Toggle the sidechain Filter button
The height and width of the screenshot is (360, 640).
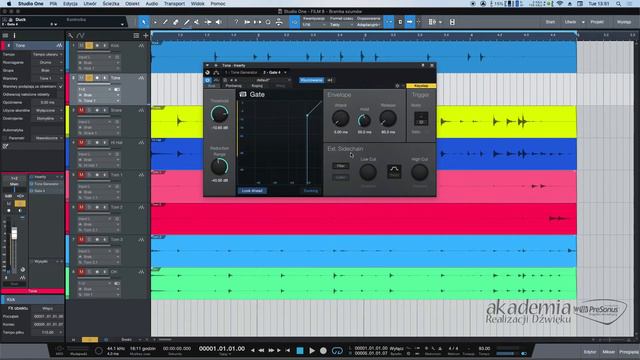pos(340,166)
